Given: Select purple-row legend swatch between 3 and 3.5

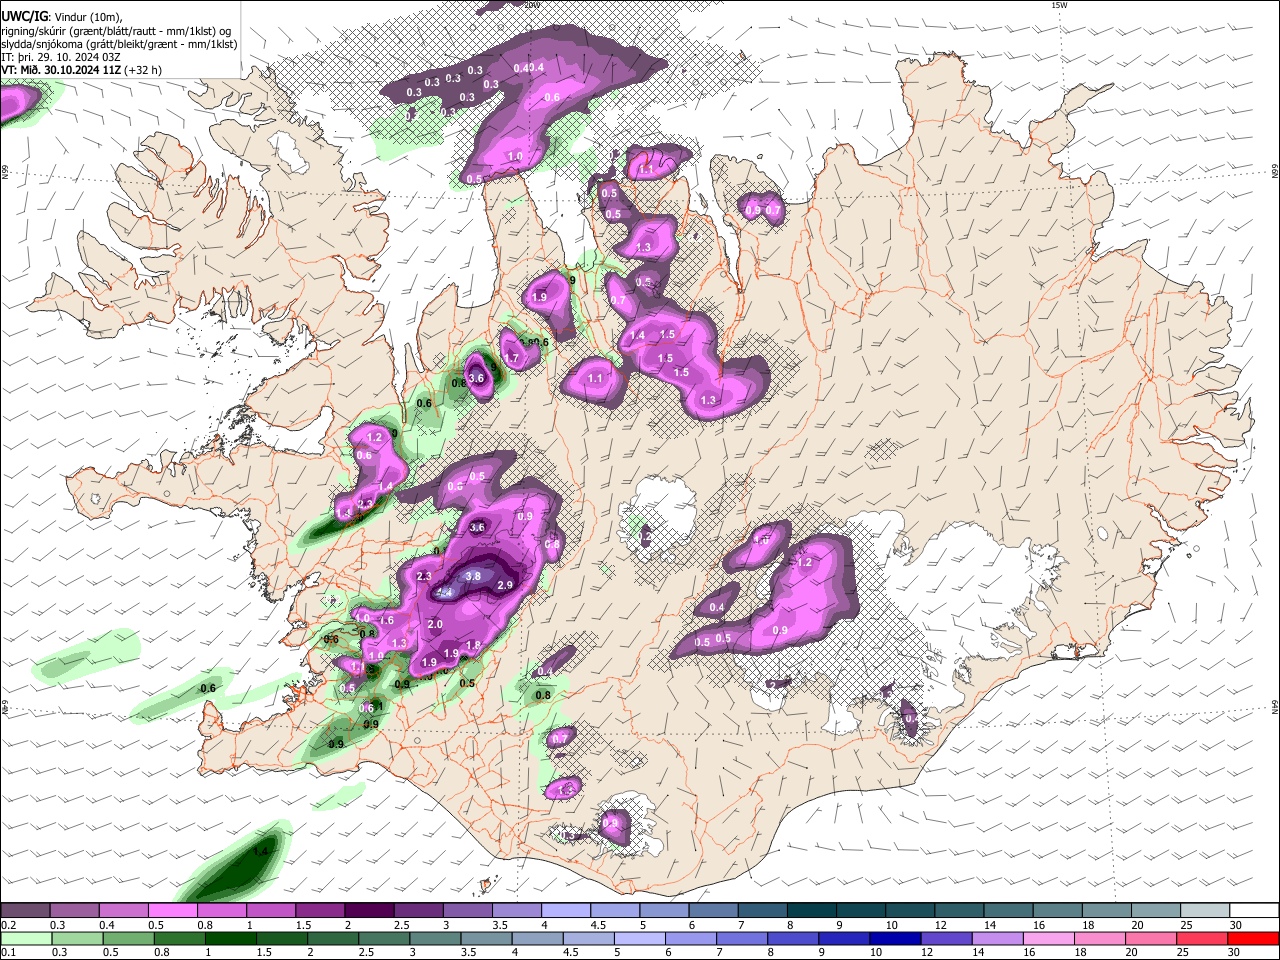Looking at the screenshot, I should click(467, 910).
